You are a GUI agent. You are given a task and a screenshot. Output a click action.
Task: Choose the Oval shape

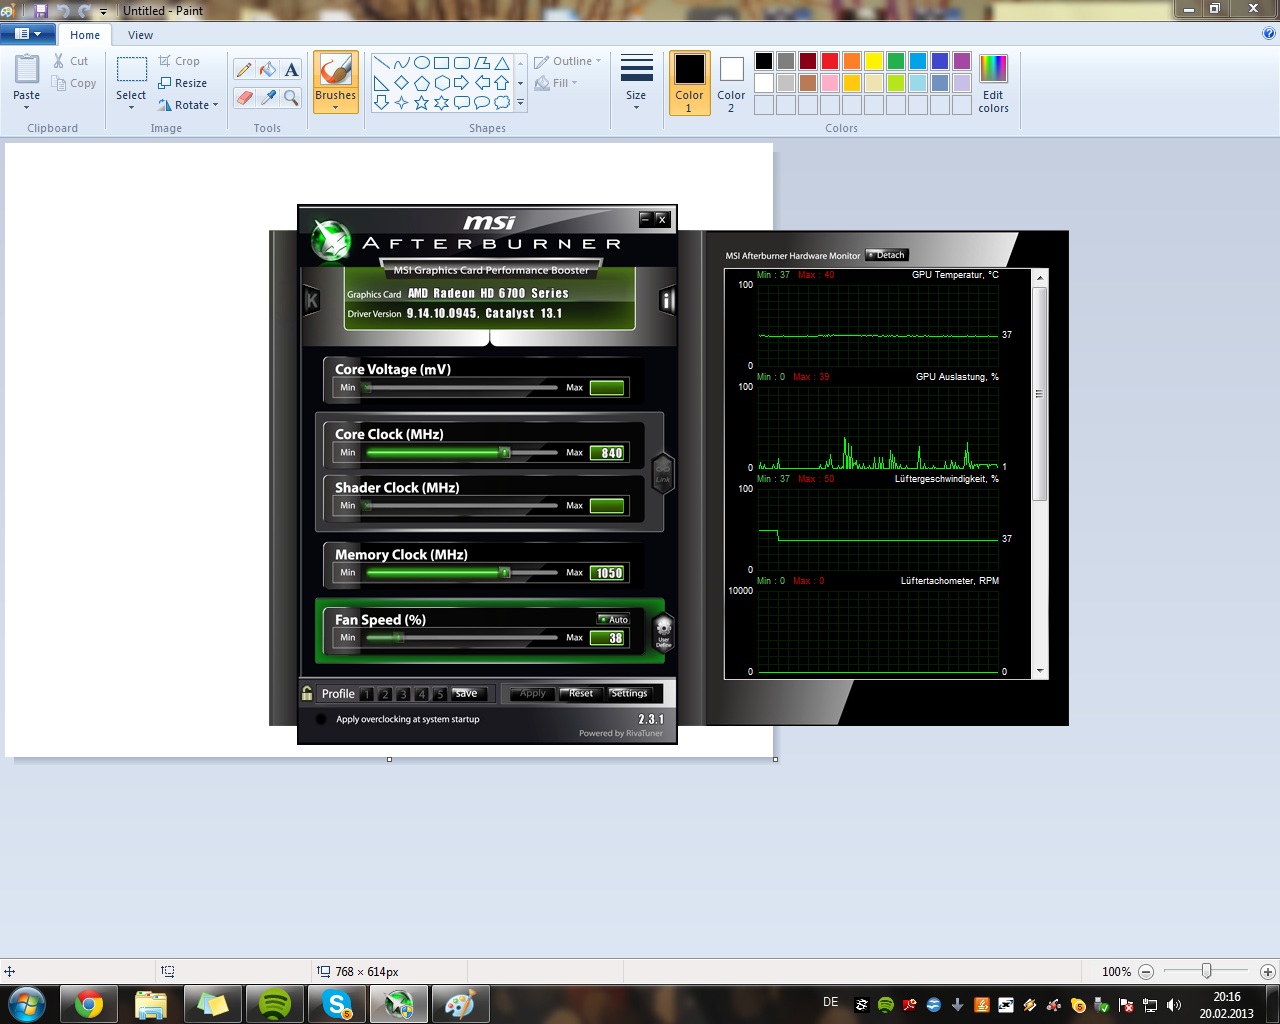(x=421, y=62)
